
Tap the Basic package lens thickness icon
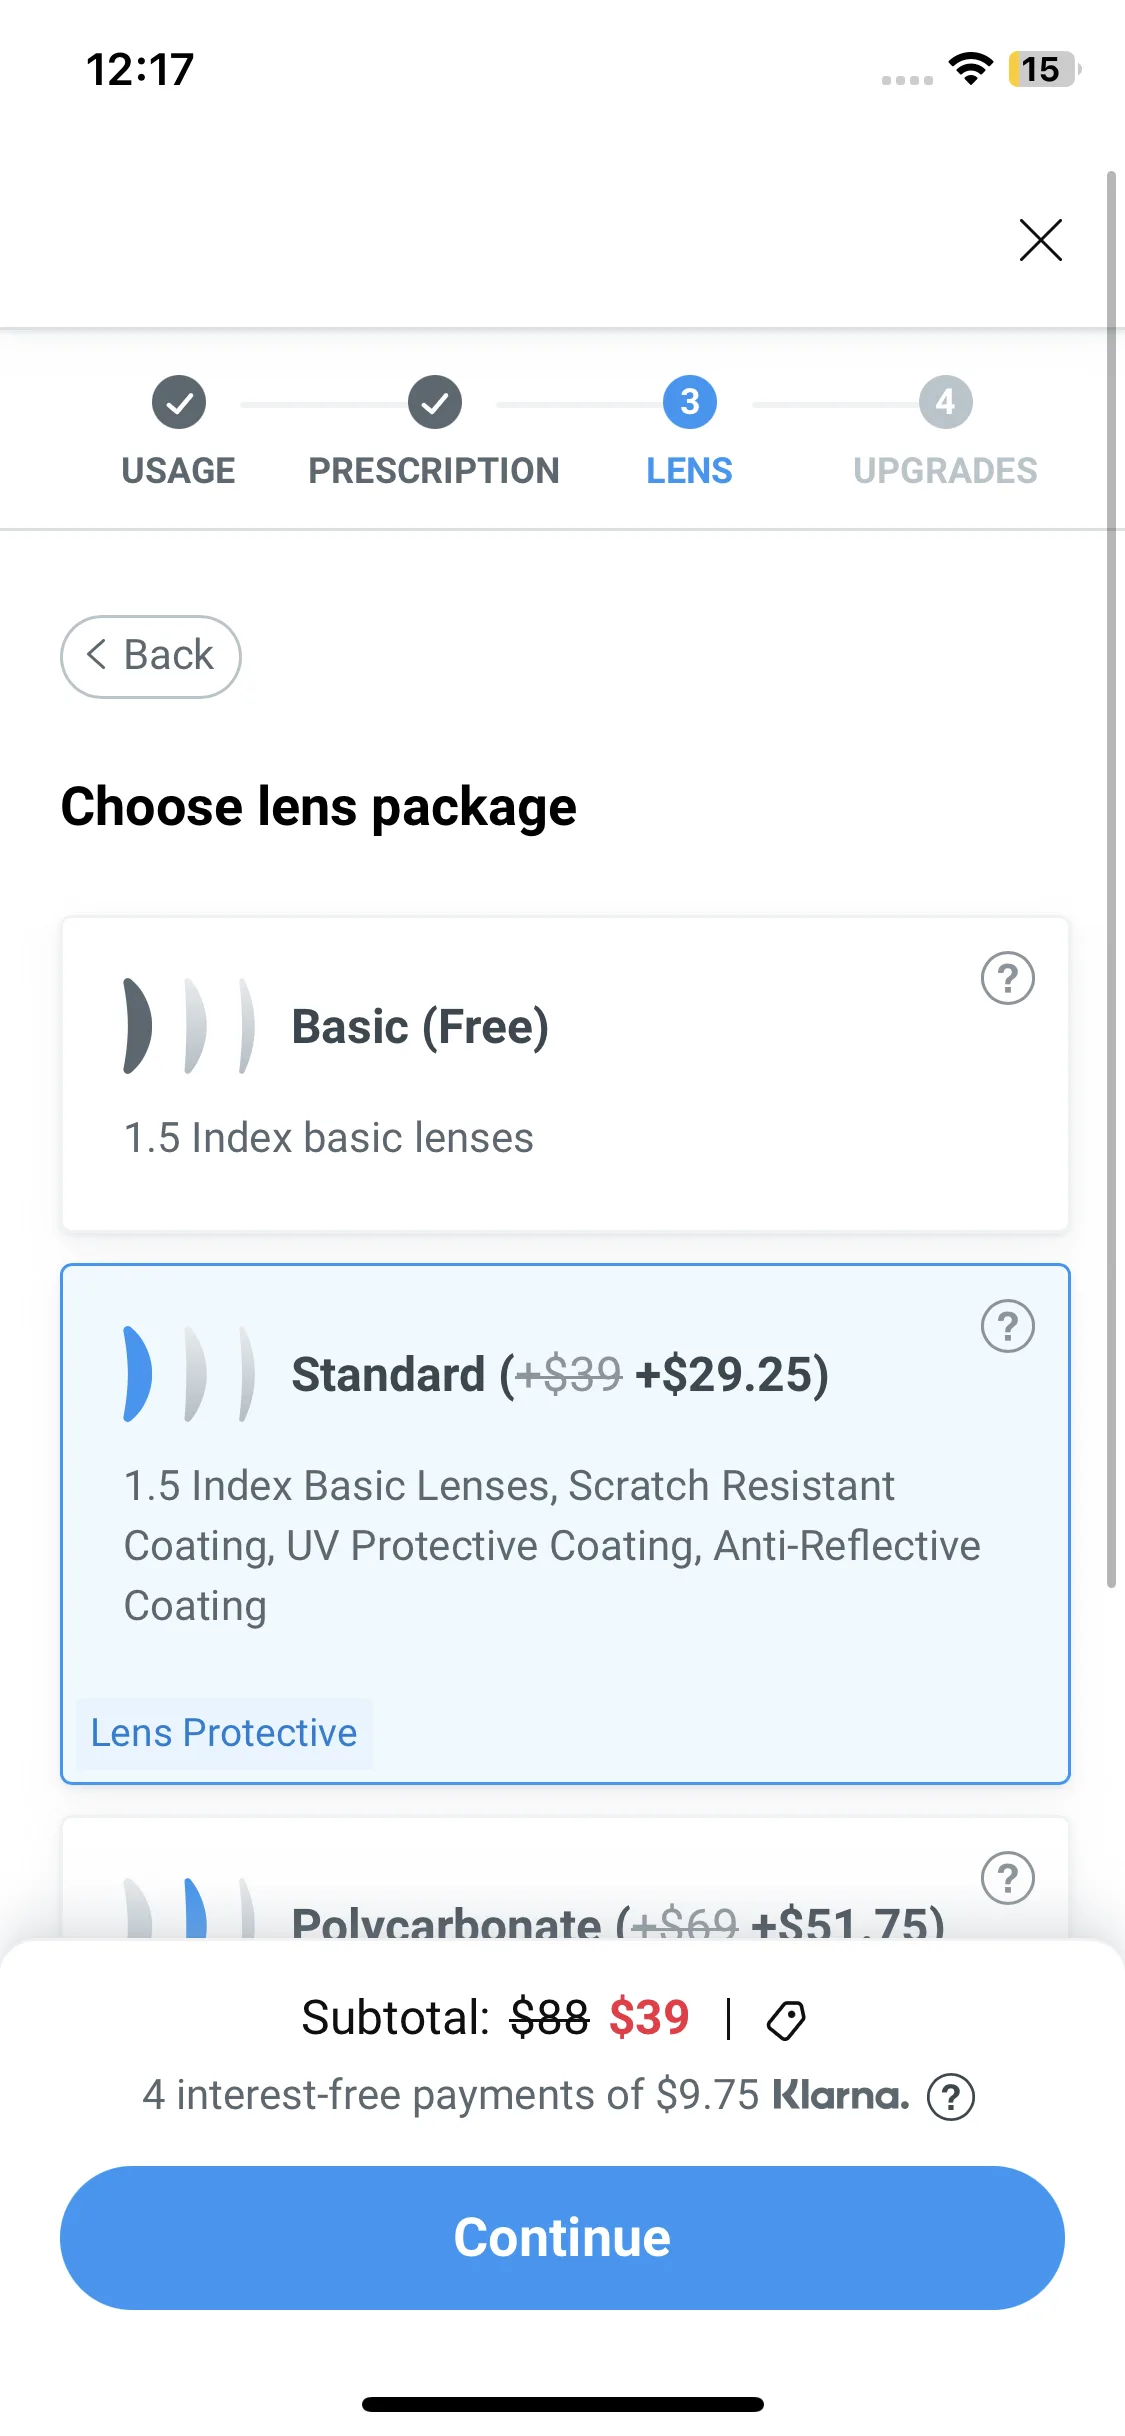188,1026
